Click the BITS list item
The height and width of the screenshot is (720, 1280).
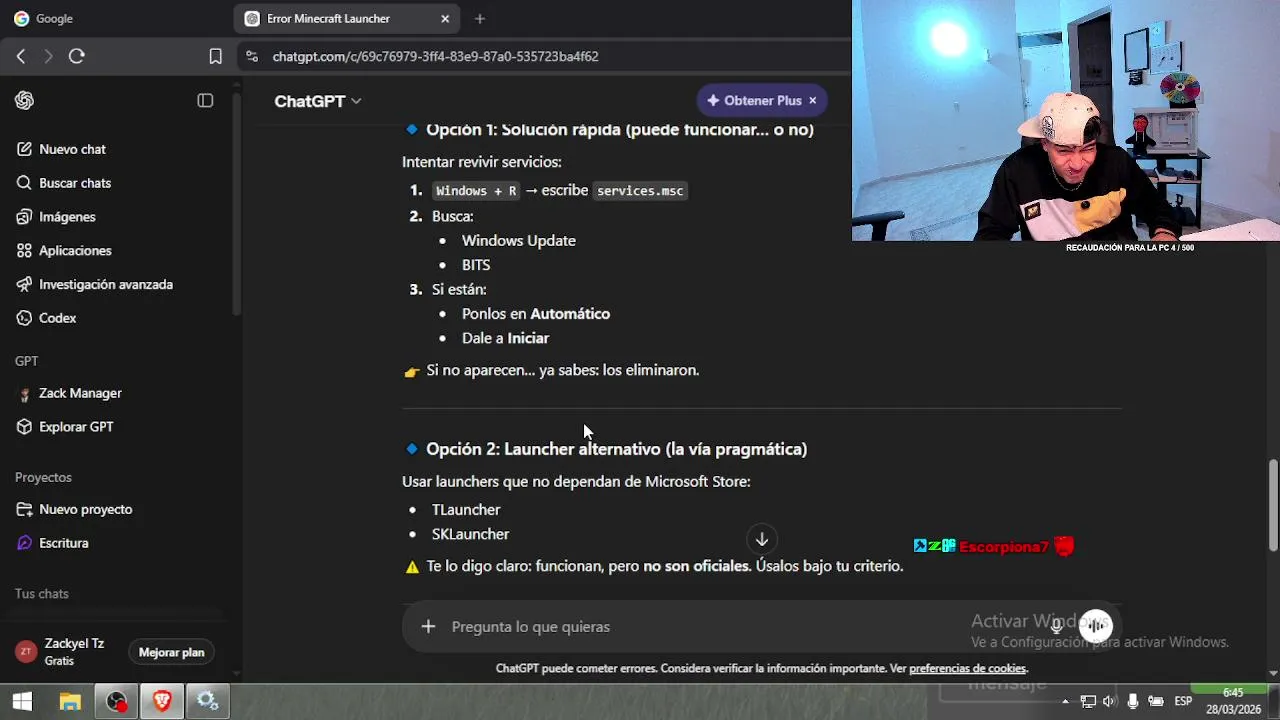click(x=476, y=265)
